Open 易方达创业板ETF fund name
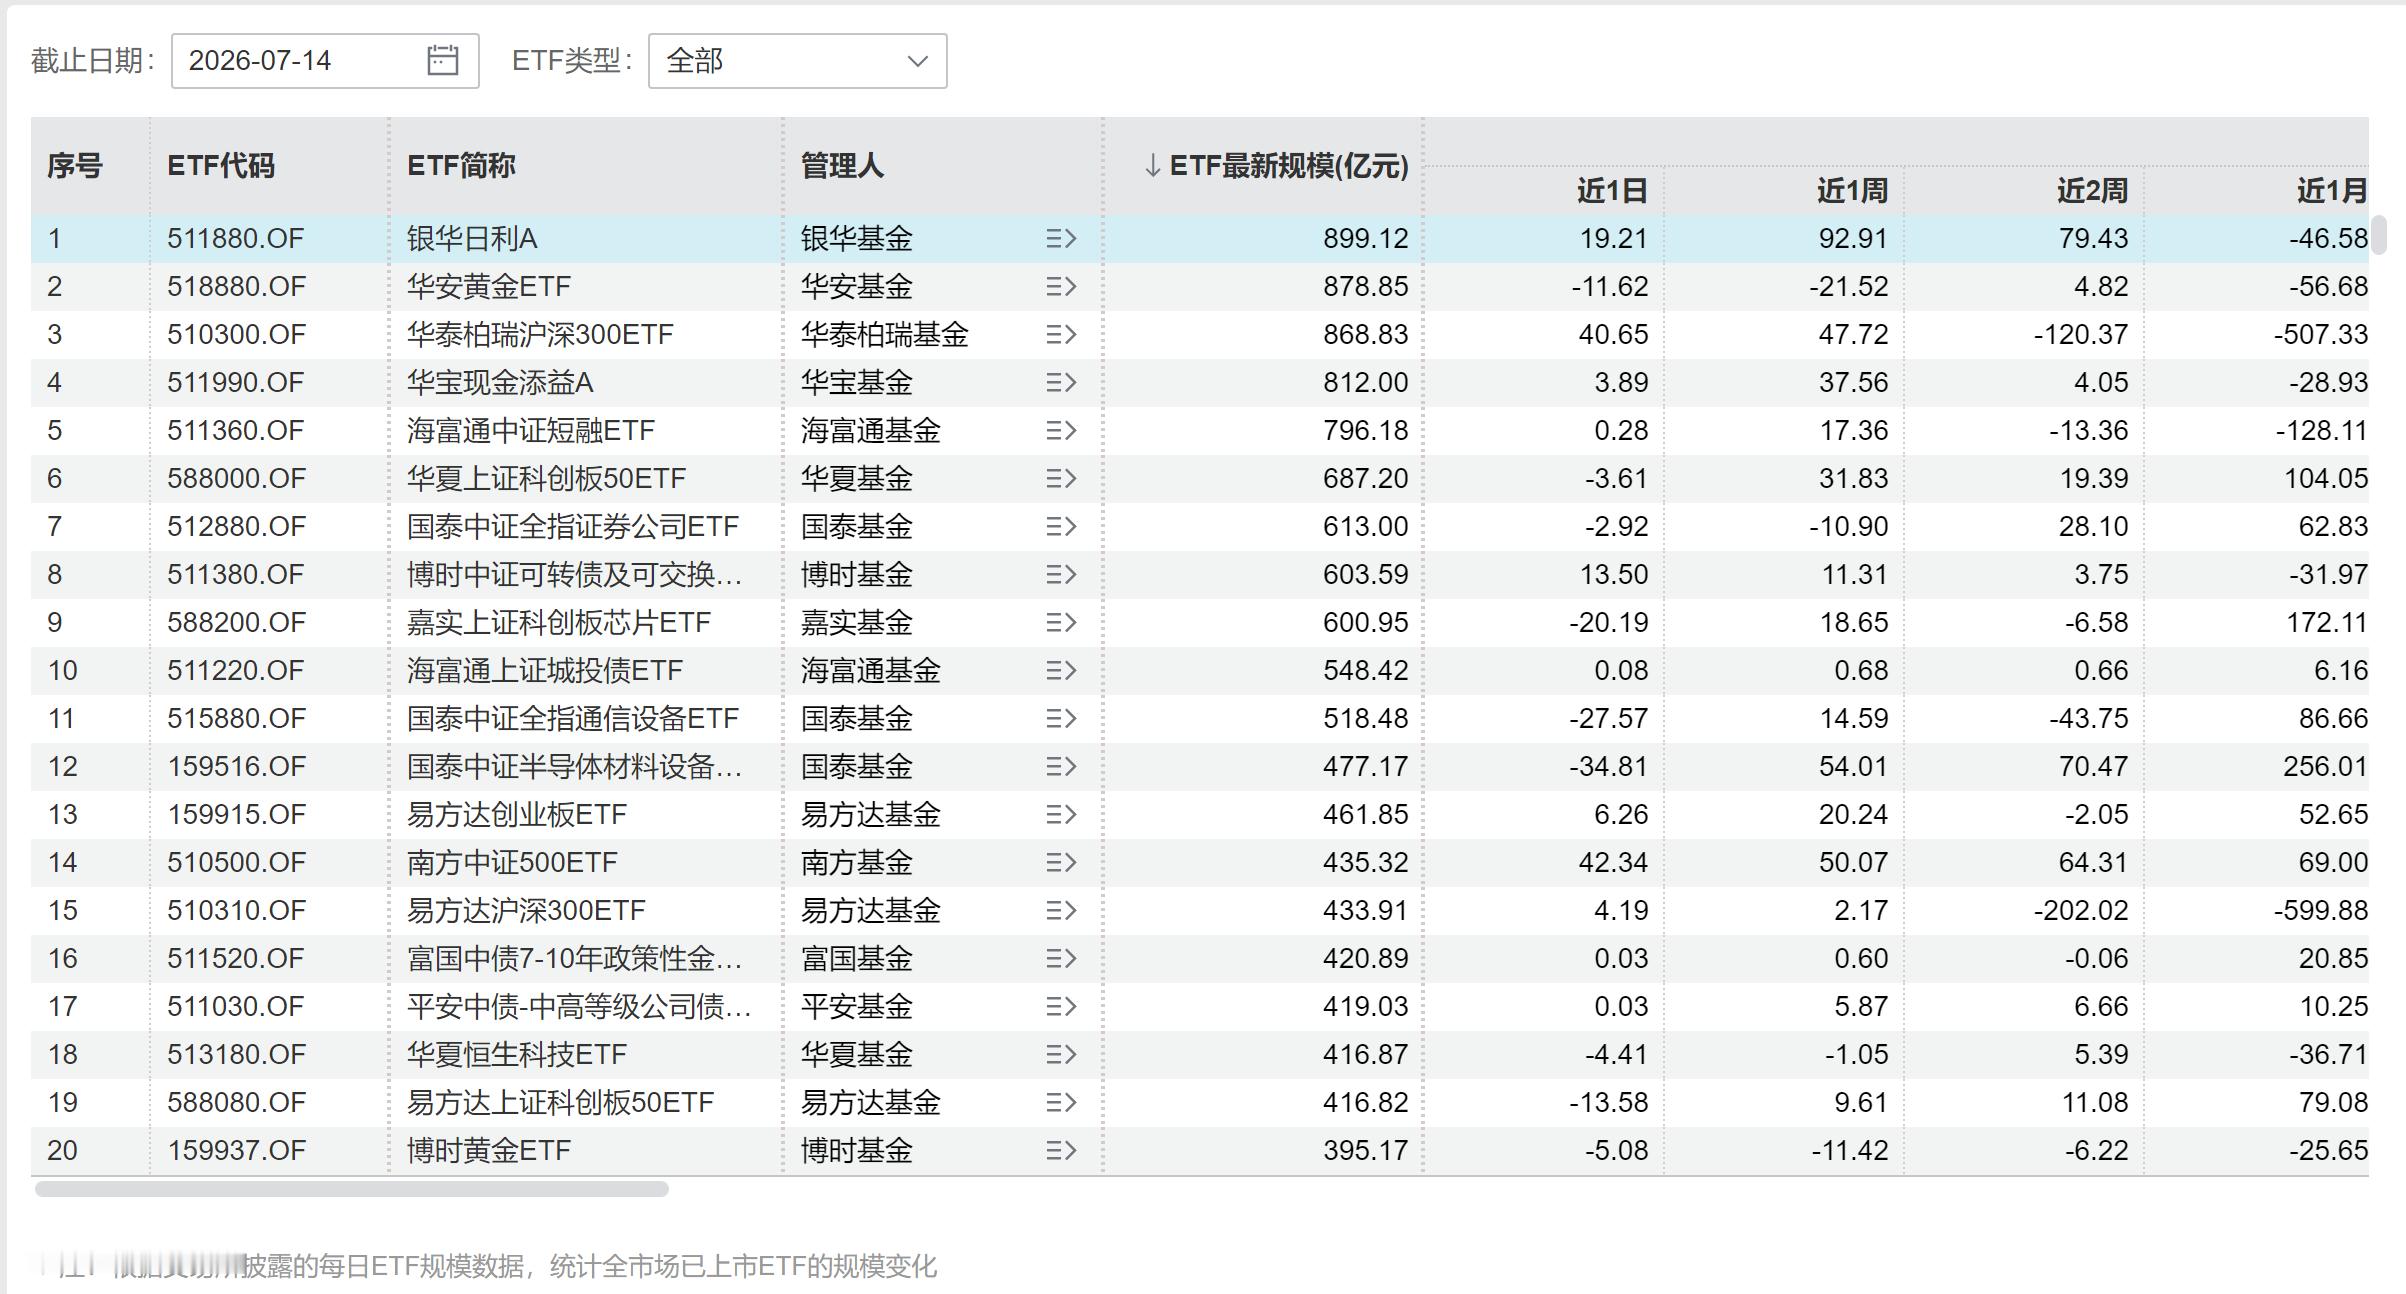The height and width of the screenshot is (1294, 2406). tap(516, 814)
